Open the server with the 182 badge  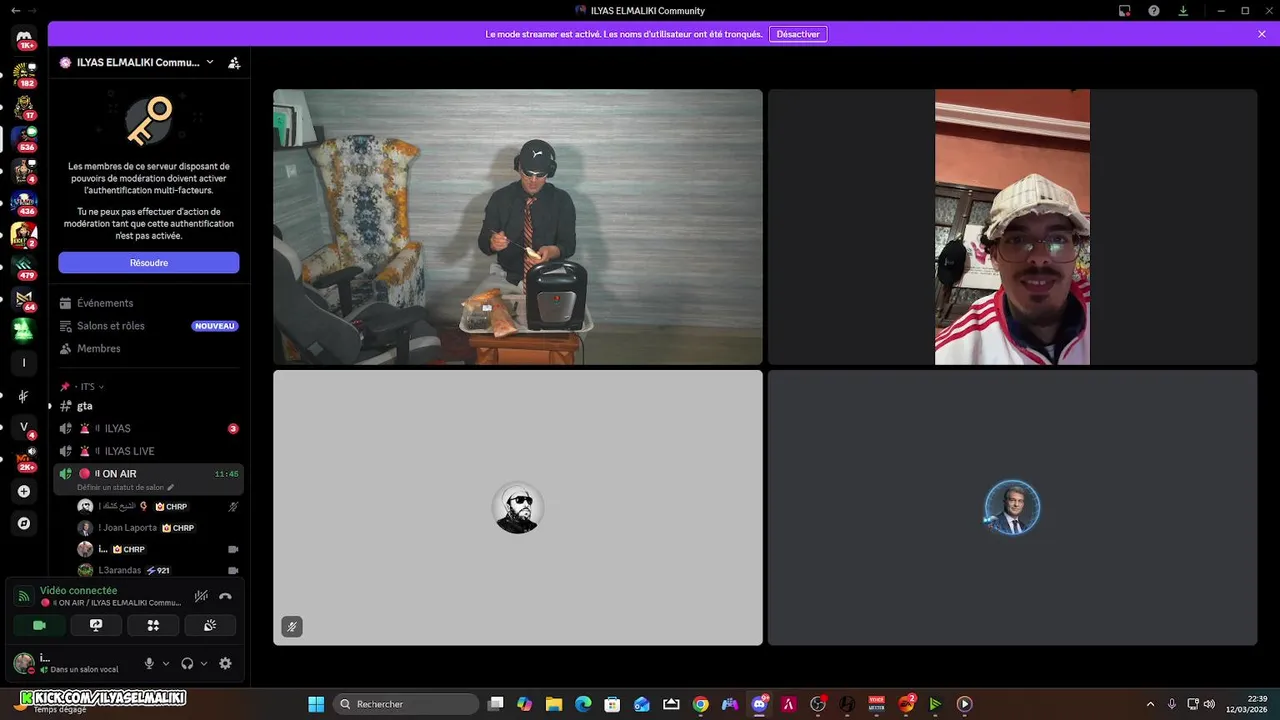[x=24, y=73]
